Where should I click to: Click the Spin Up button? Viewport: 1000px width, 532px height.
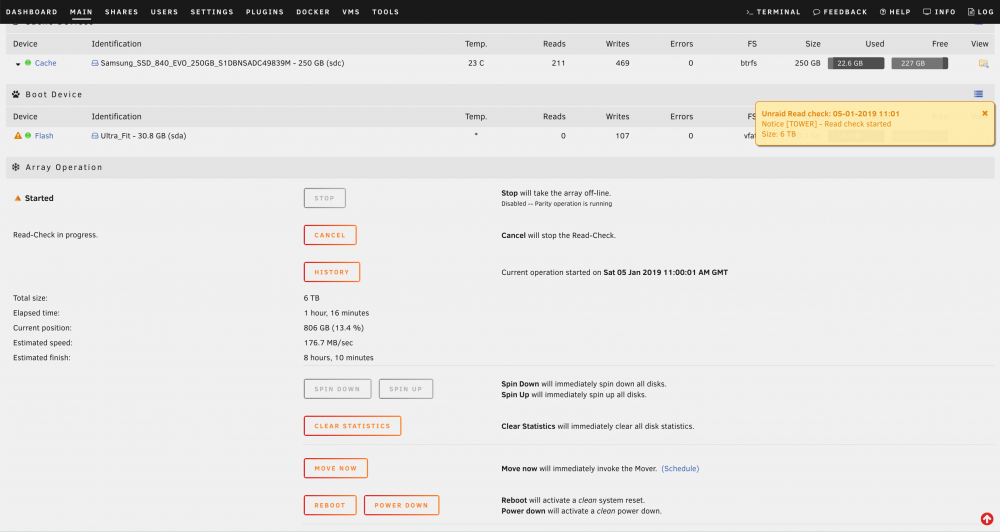[406, 388]
